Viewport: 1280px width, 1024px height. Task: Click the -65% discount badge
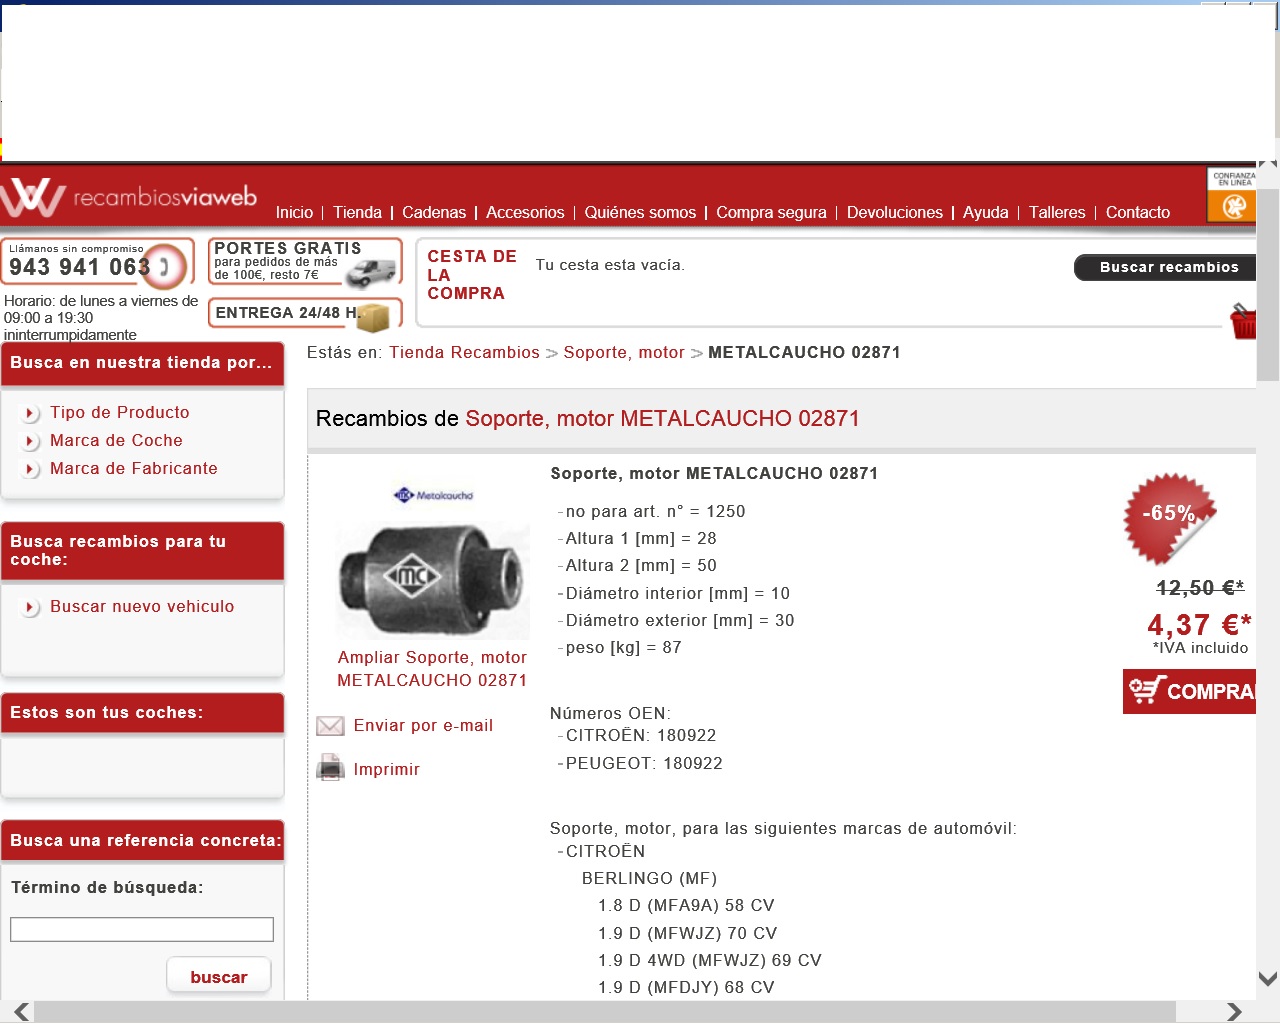pyautogui.click(x=1170, y=518)
